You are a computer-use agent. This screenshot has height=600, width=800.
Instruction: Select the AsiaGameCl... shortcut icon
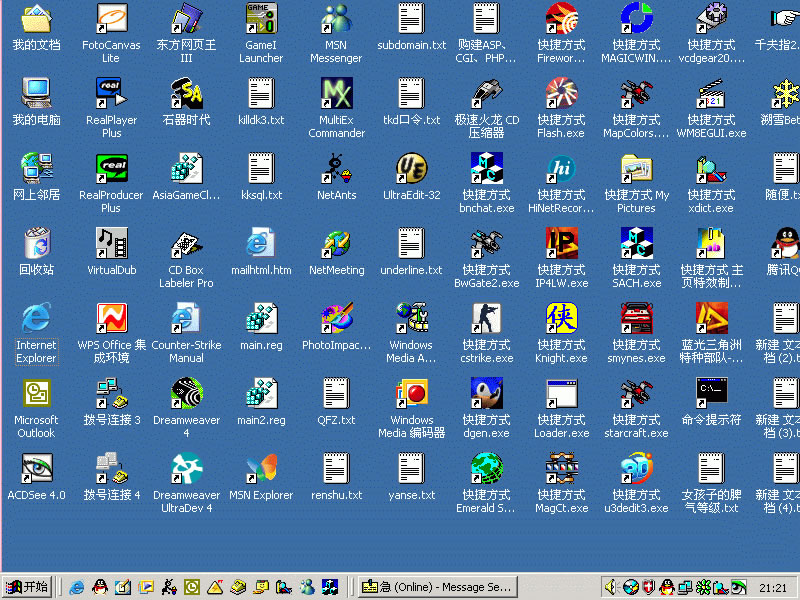(x=186, y=168)
